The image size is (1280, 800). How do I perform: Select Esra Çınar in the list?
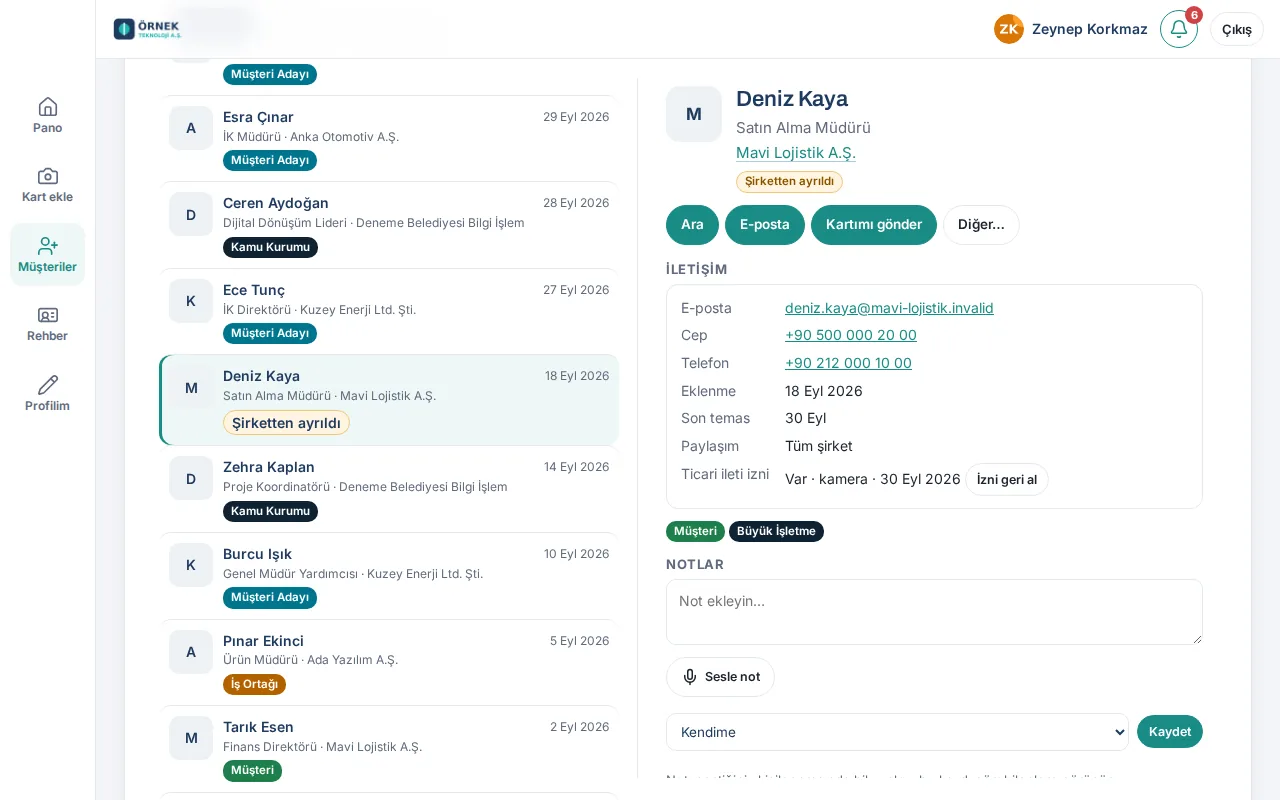click(389, 138)
